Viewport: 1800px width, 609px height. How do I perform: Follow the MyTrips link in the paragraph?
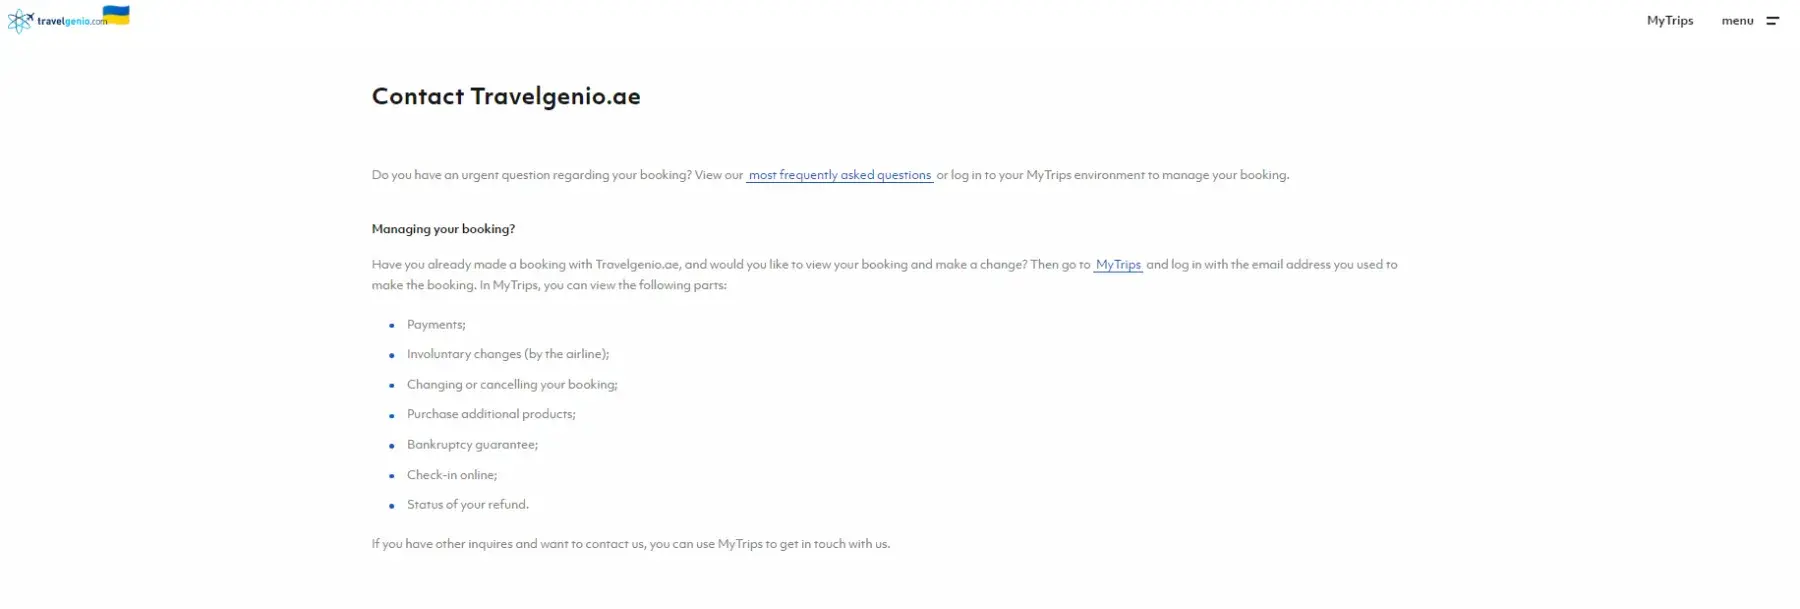[x=1118, y=265]
